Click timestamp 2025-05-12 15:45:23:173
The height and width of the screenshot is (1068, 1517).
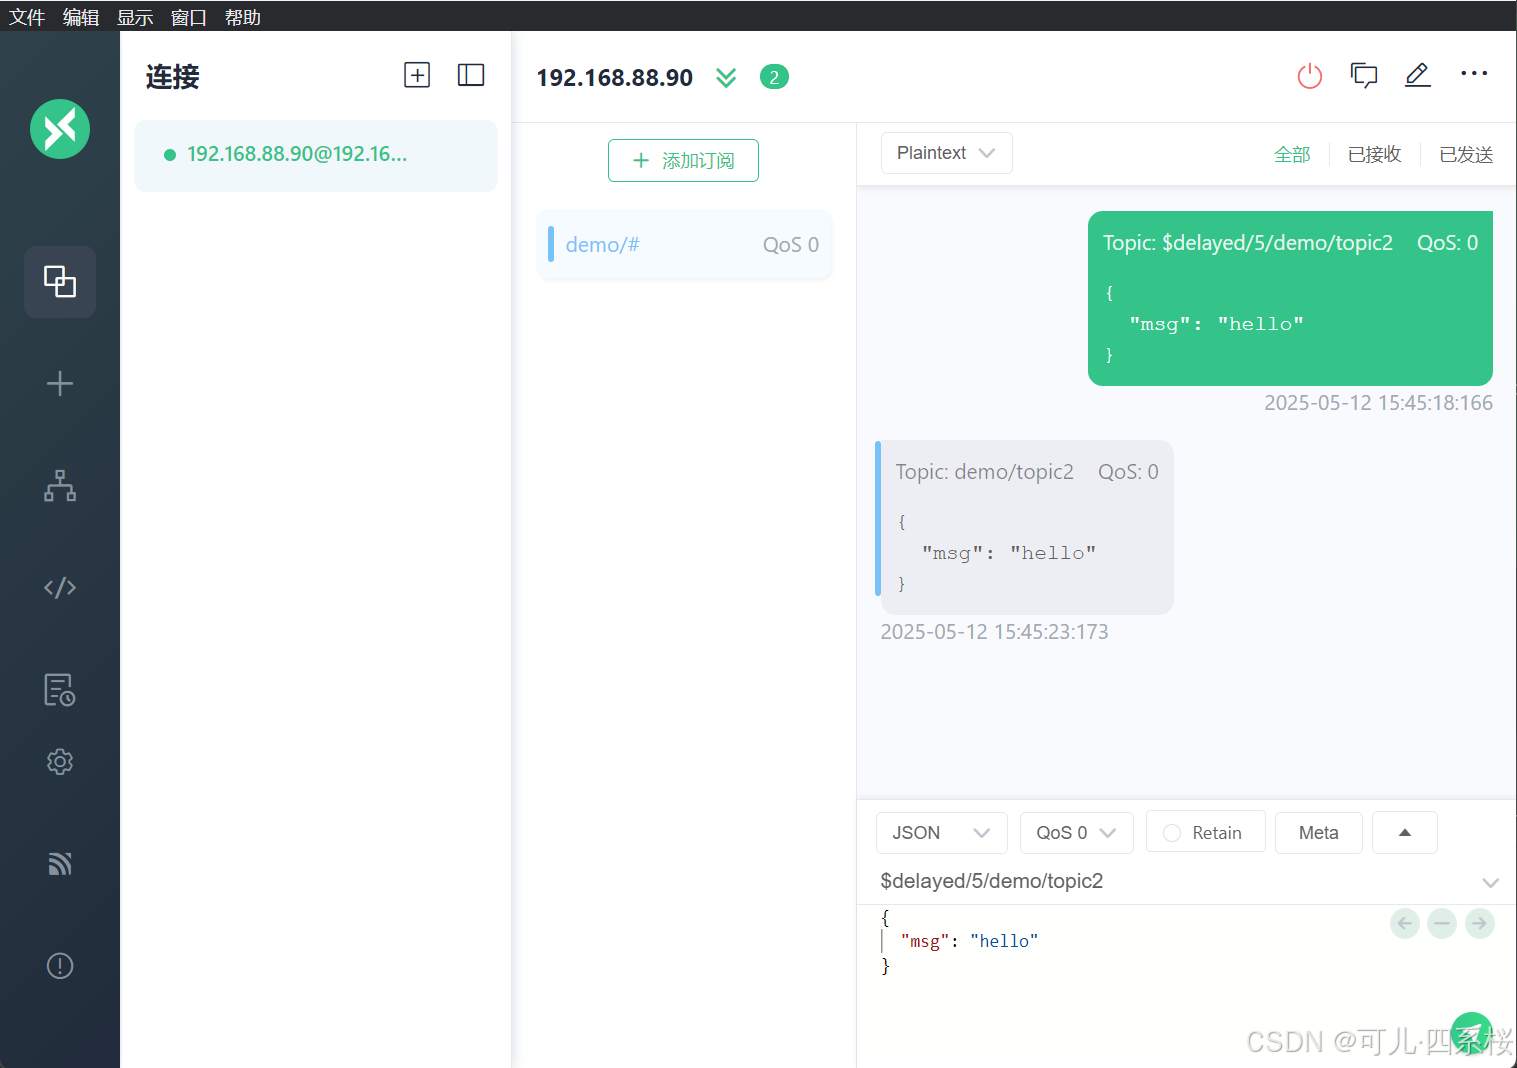point(994,632)
